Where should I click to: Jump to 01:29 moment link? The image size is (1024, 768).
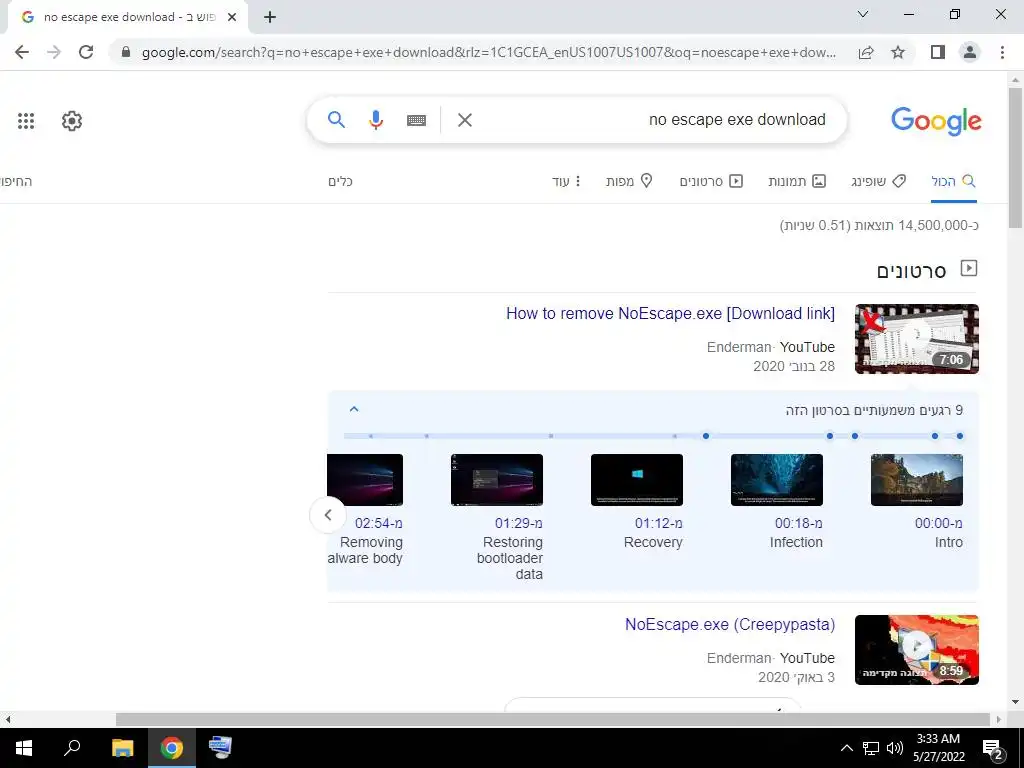519,523
